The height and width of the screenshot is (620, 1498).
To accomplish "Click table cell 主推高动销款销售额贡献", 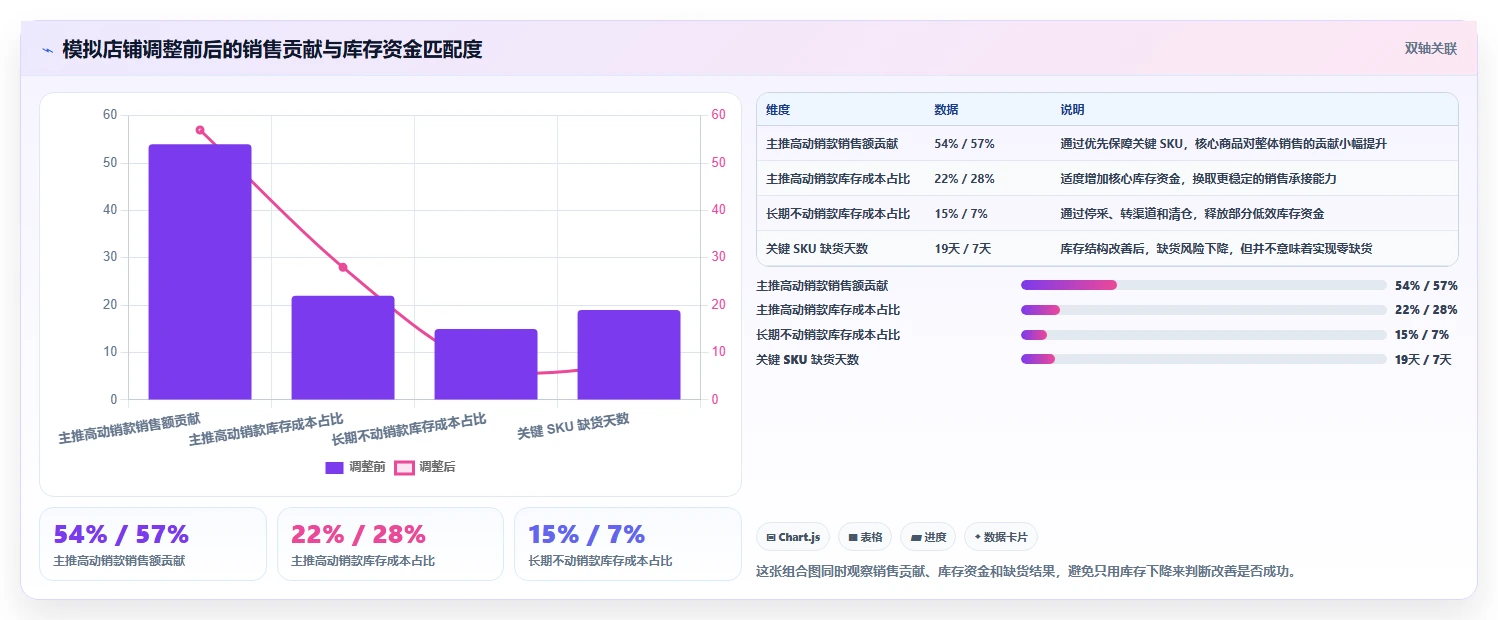I will (832, 144).
